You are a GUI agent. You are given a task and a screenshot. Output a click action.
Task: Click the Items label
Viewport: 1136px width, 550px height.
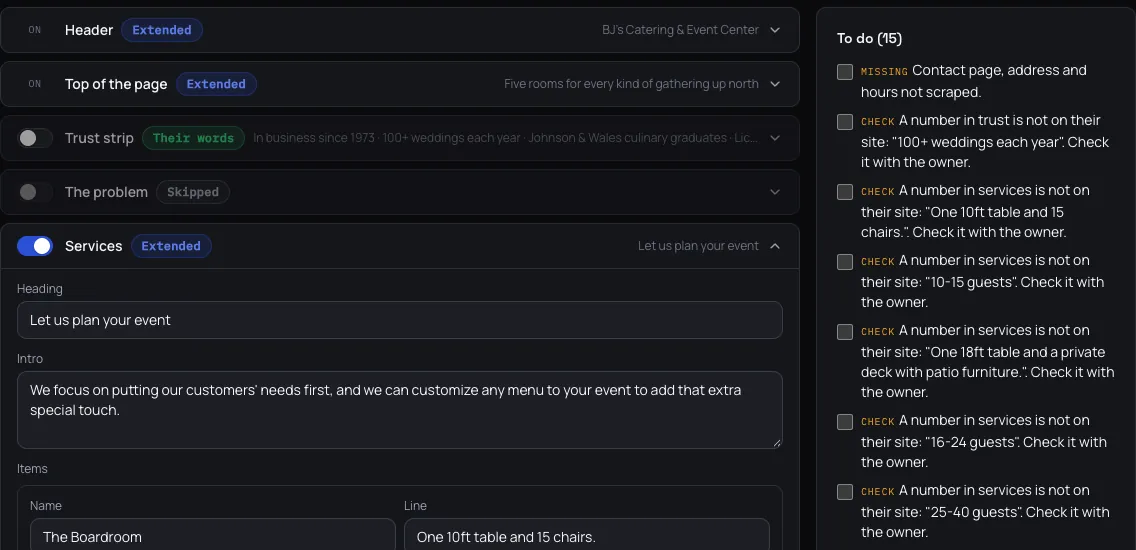coord(33,469)
